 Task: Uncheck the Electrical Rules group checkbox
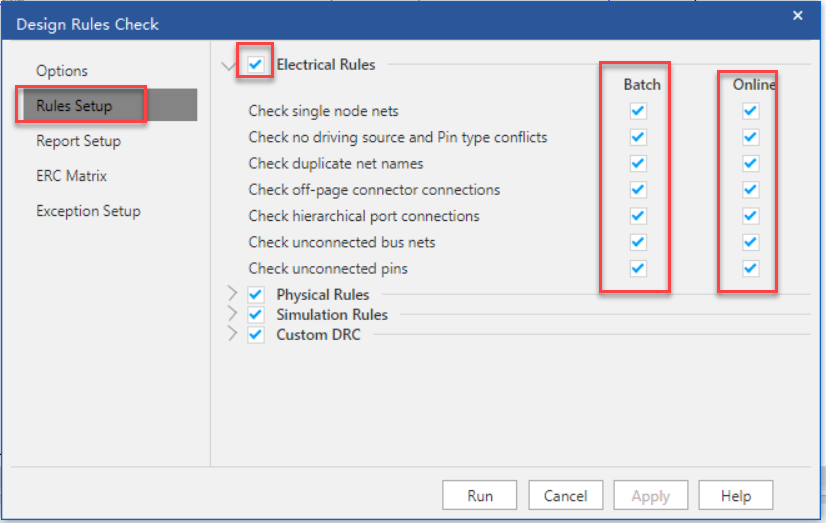point(256,65)
